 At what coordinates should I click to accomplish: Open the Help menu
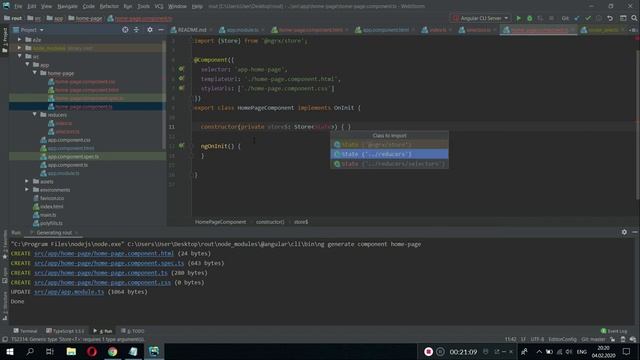197,6
